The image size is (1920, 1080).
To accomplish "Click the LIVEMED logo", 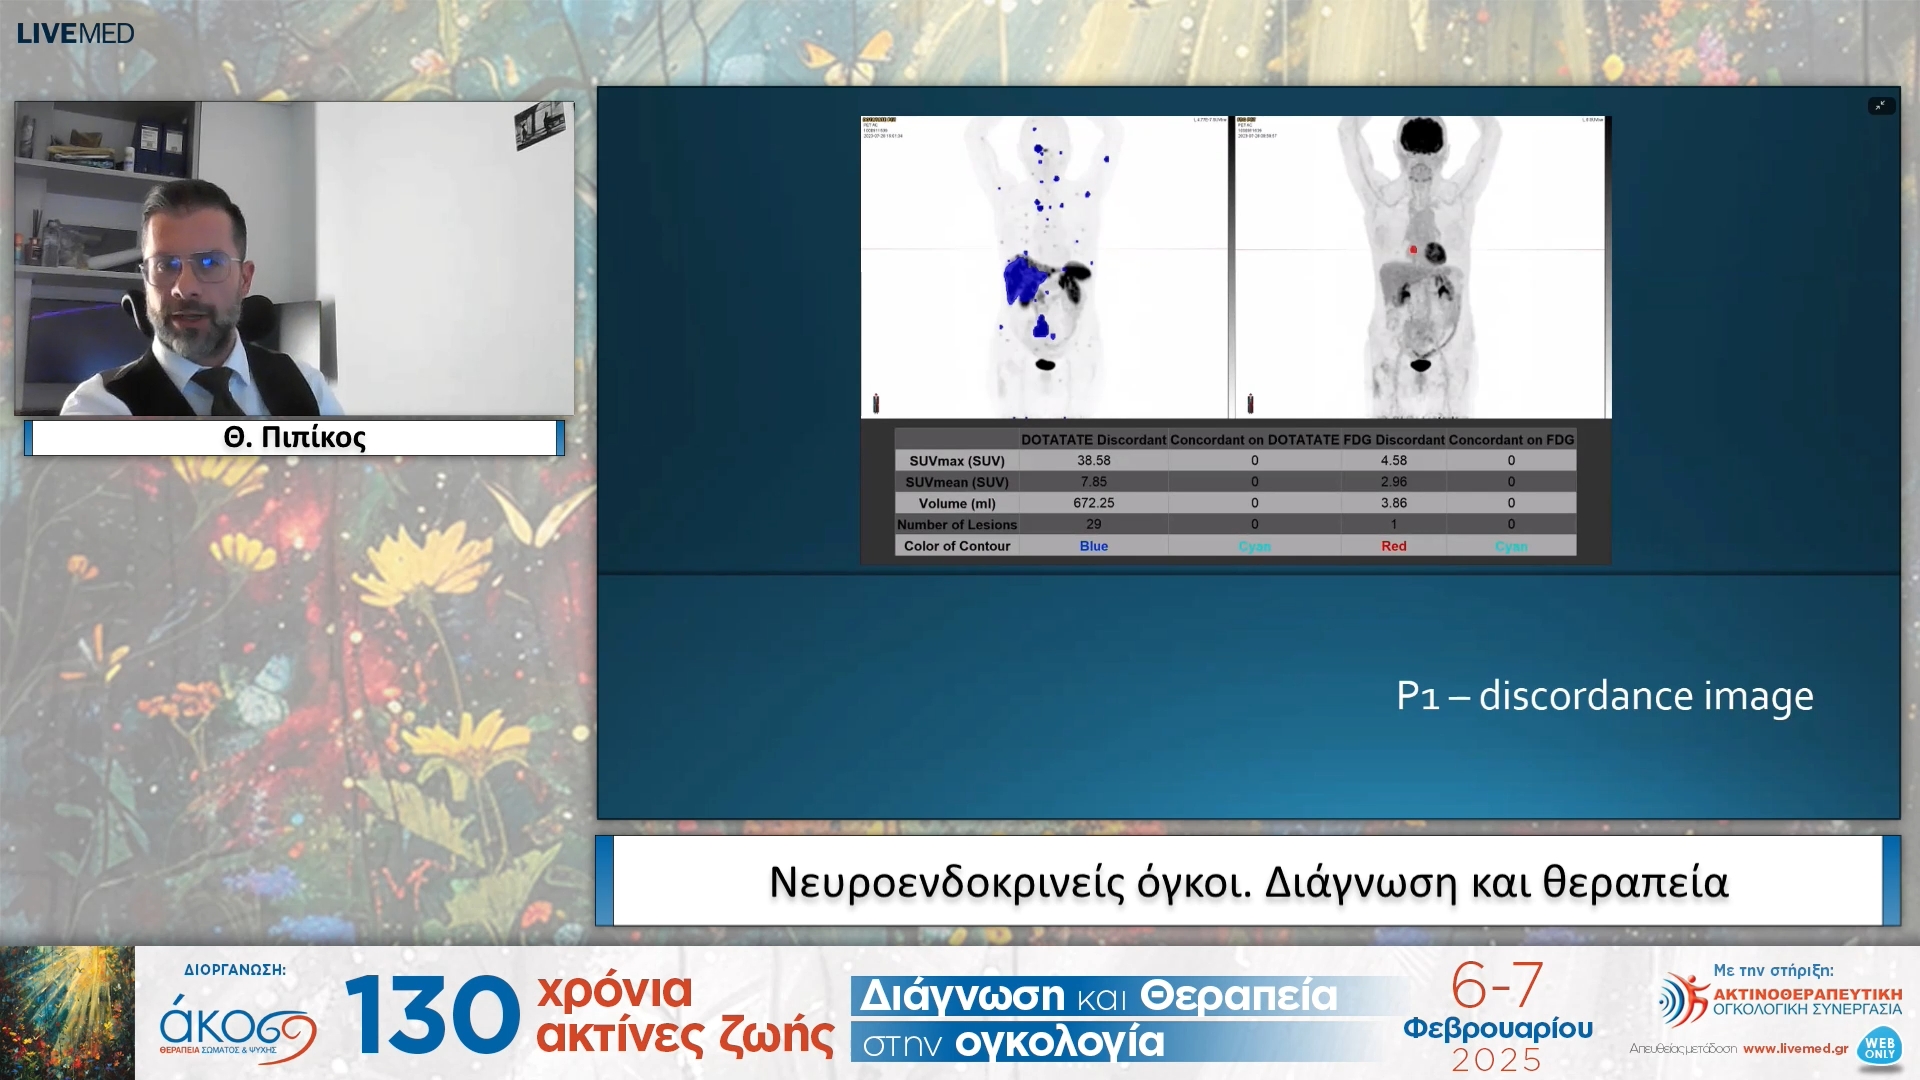I will tap(75, 33).
